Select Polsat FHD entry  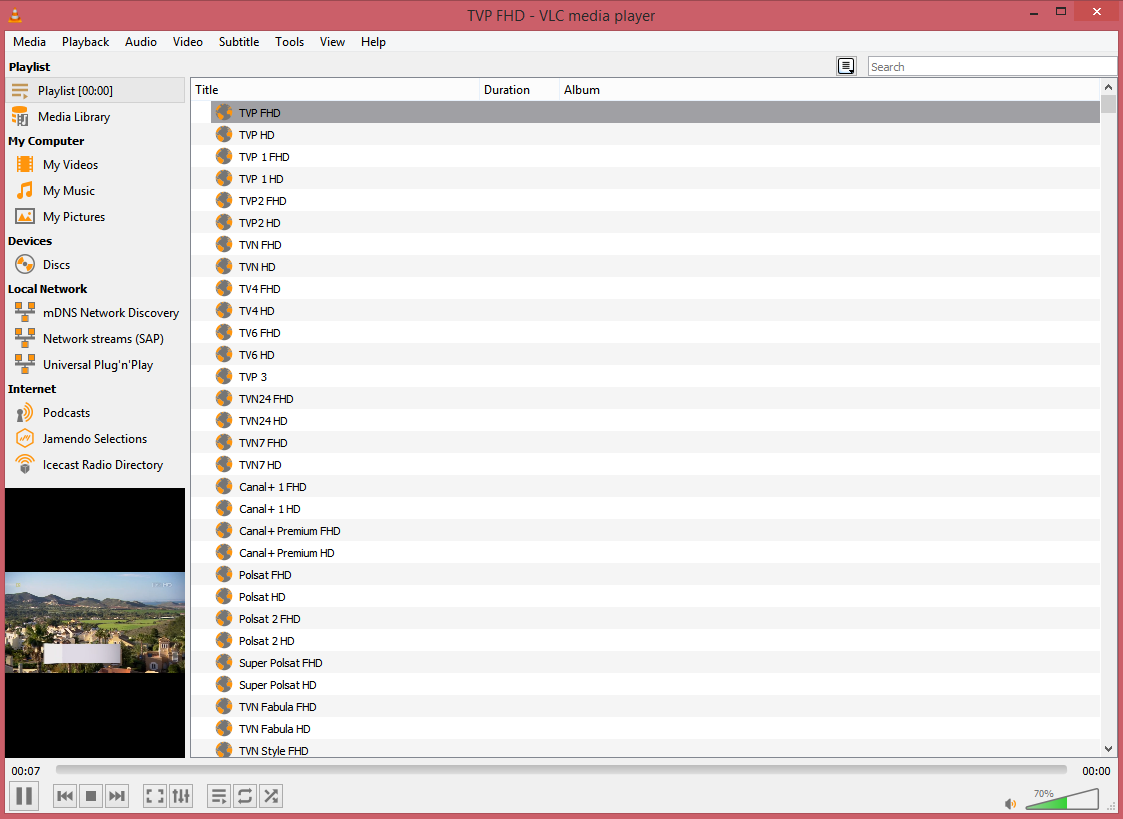pos(655,575)
